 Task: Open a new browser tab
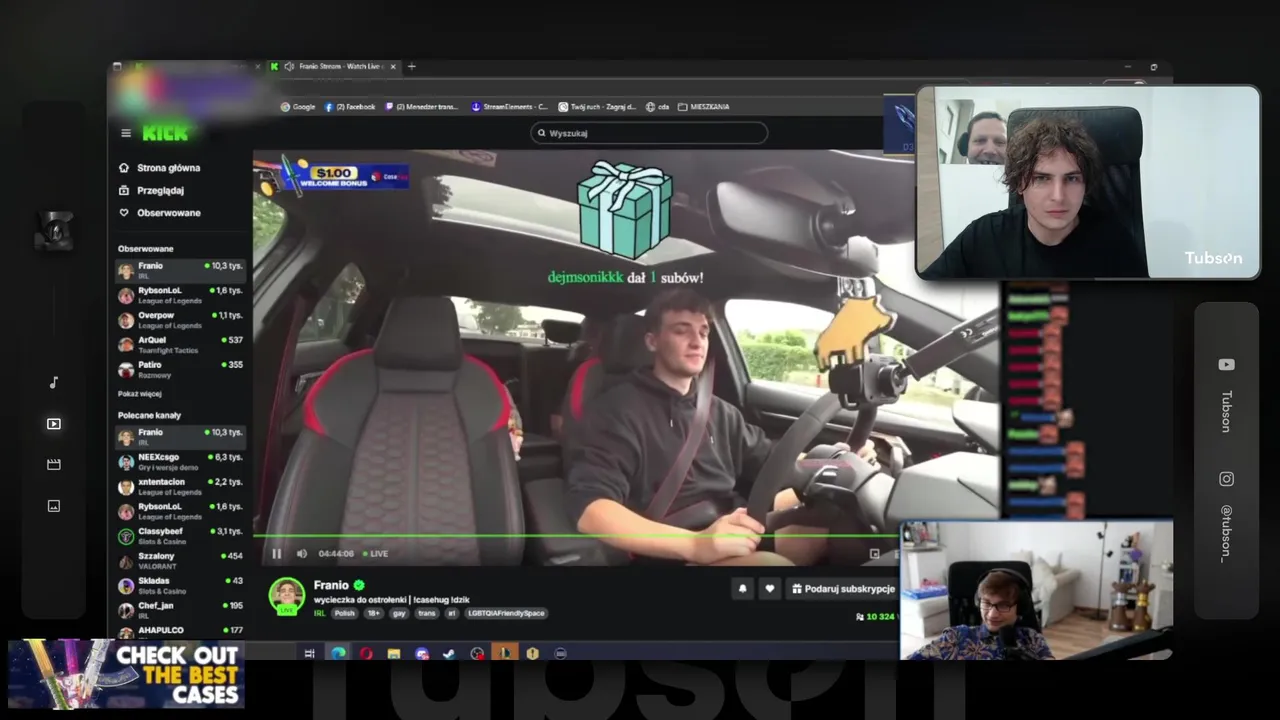411,67
